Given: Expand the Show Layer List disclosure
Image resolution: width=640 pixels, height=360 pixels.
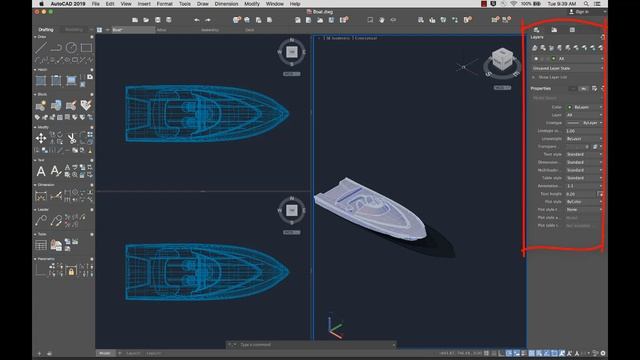Looking at the screenshot, I should tap(533, 77).
